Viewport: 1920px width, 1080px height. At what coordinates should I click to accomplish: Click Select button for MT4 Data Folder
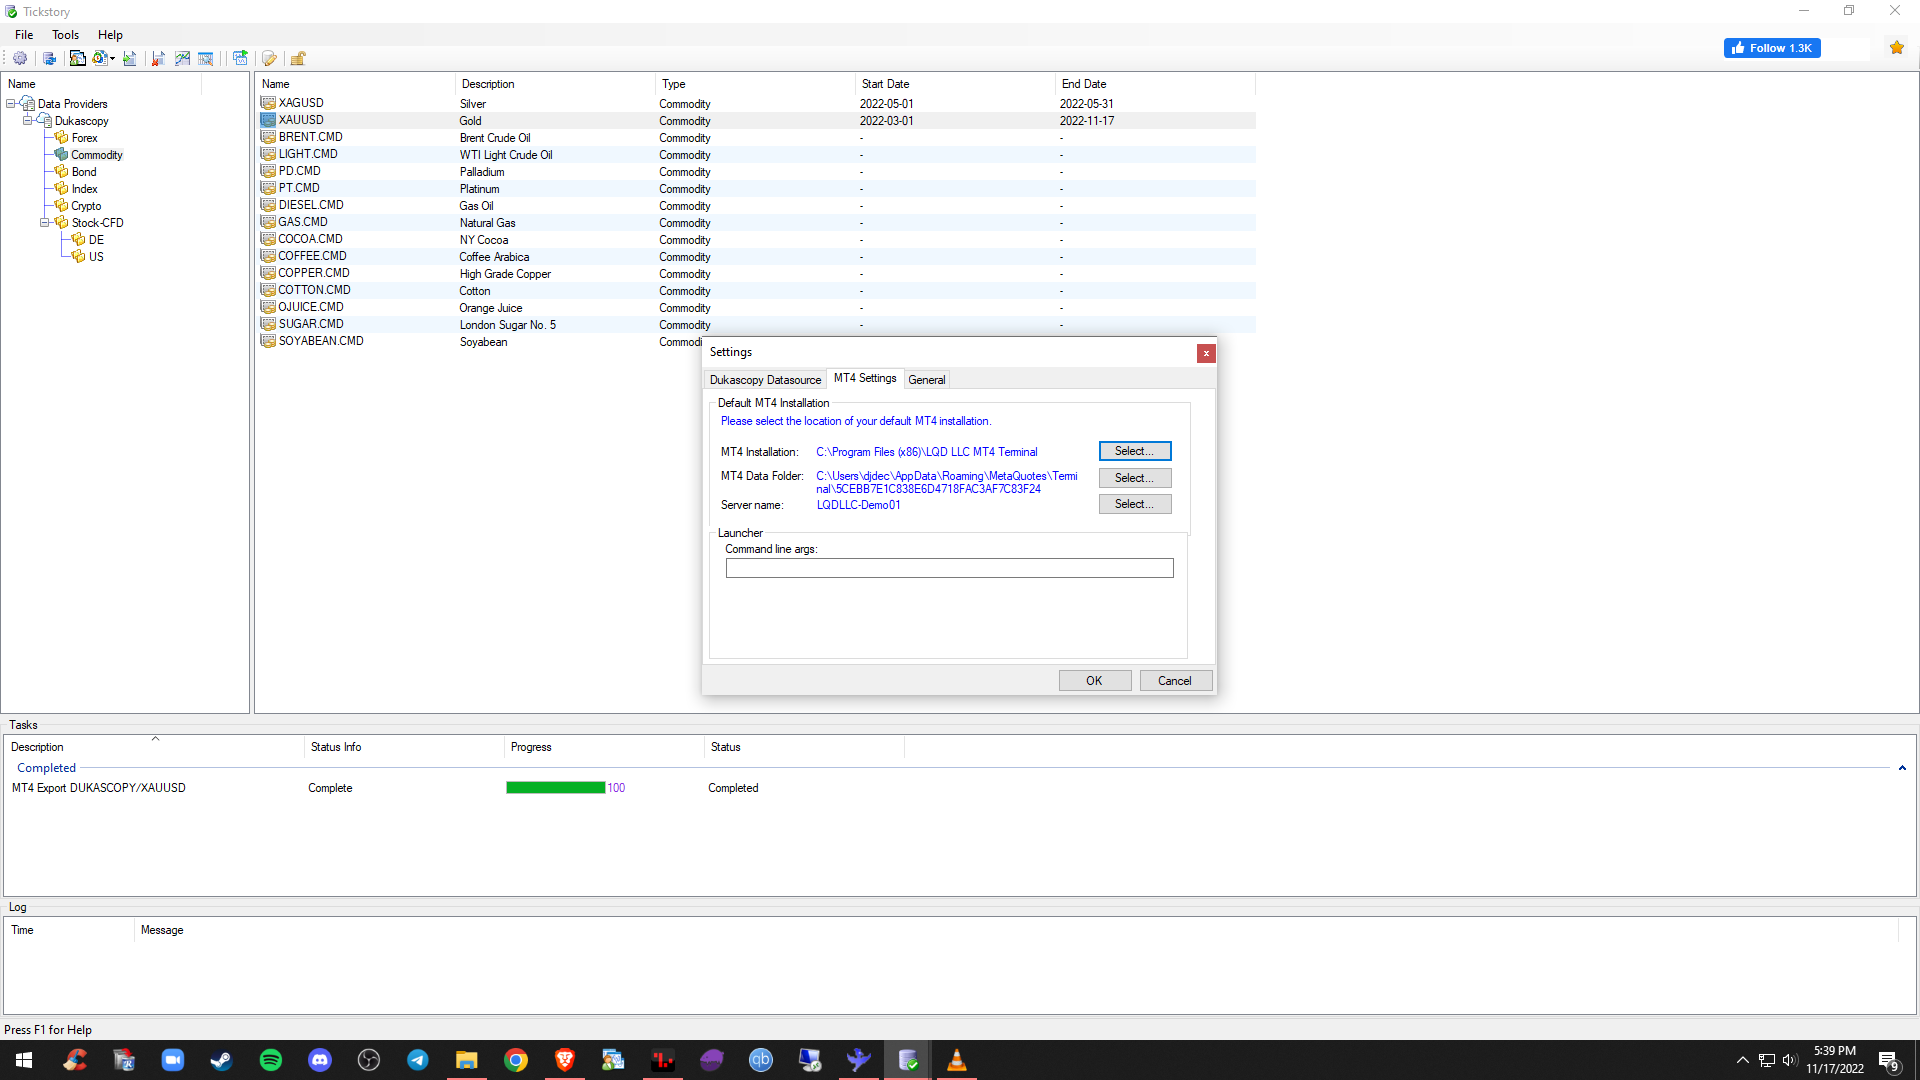[1135, 478]
